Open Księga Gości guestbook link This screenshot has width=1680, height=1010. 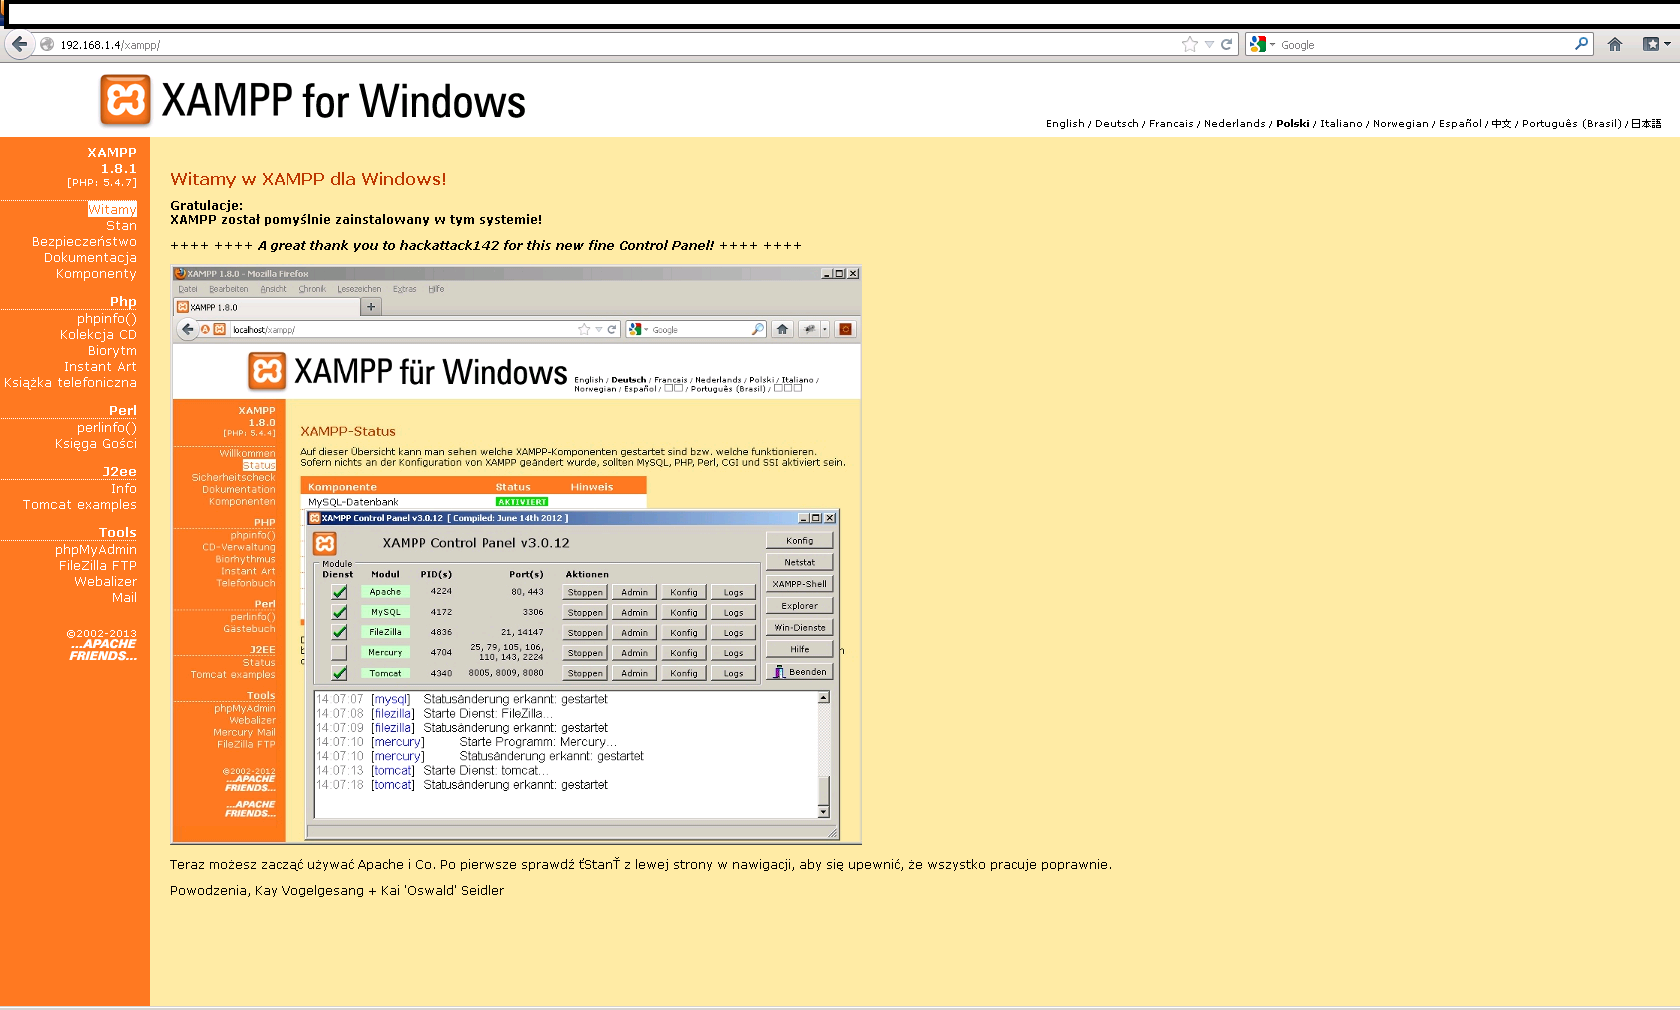click(96, 444)
